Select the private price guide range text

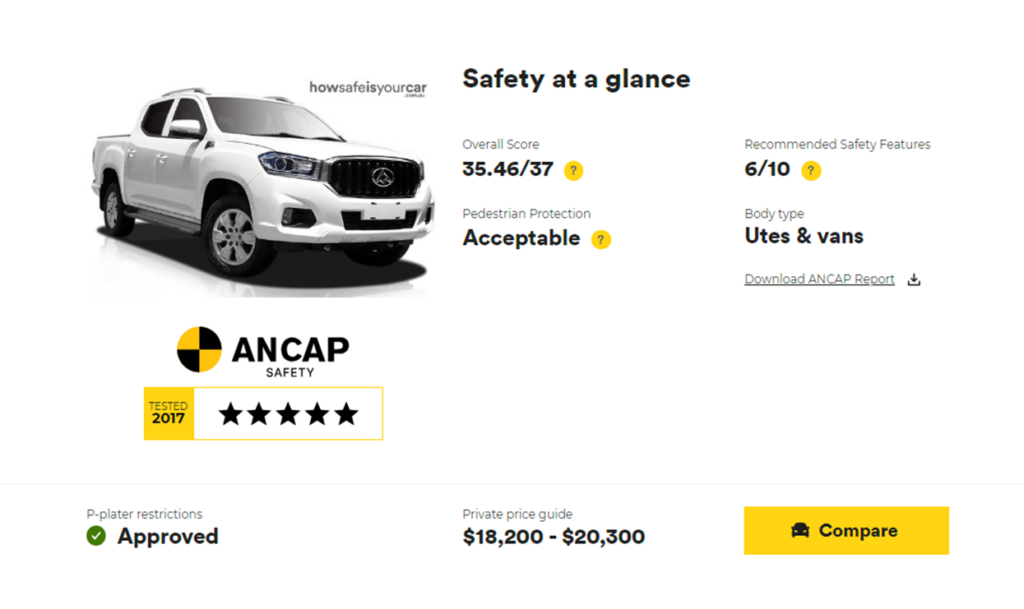pos(553,536)
